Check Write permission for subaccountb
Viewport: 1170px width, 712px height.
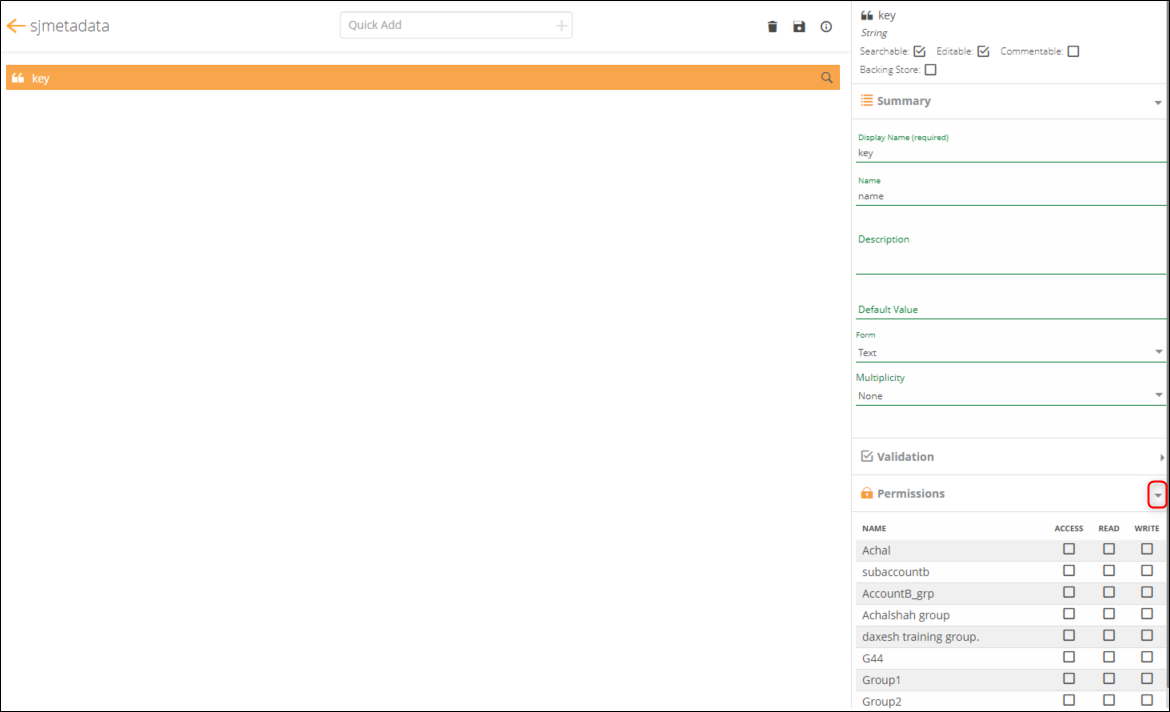click(1147, 570)
